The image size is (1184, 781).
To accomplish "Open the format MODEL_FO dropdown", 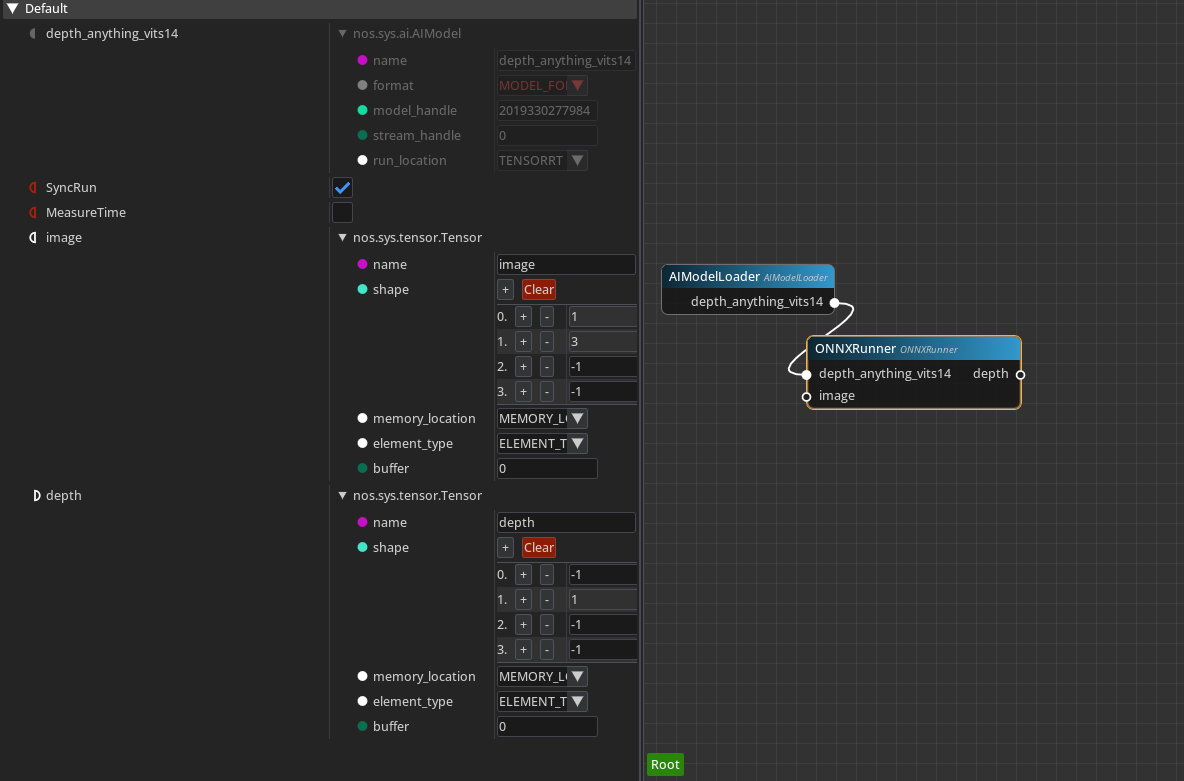I will (x=542, y=85).
